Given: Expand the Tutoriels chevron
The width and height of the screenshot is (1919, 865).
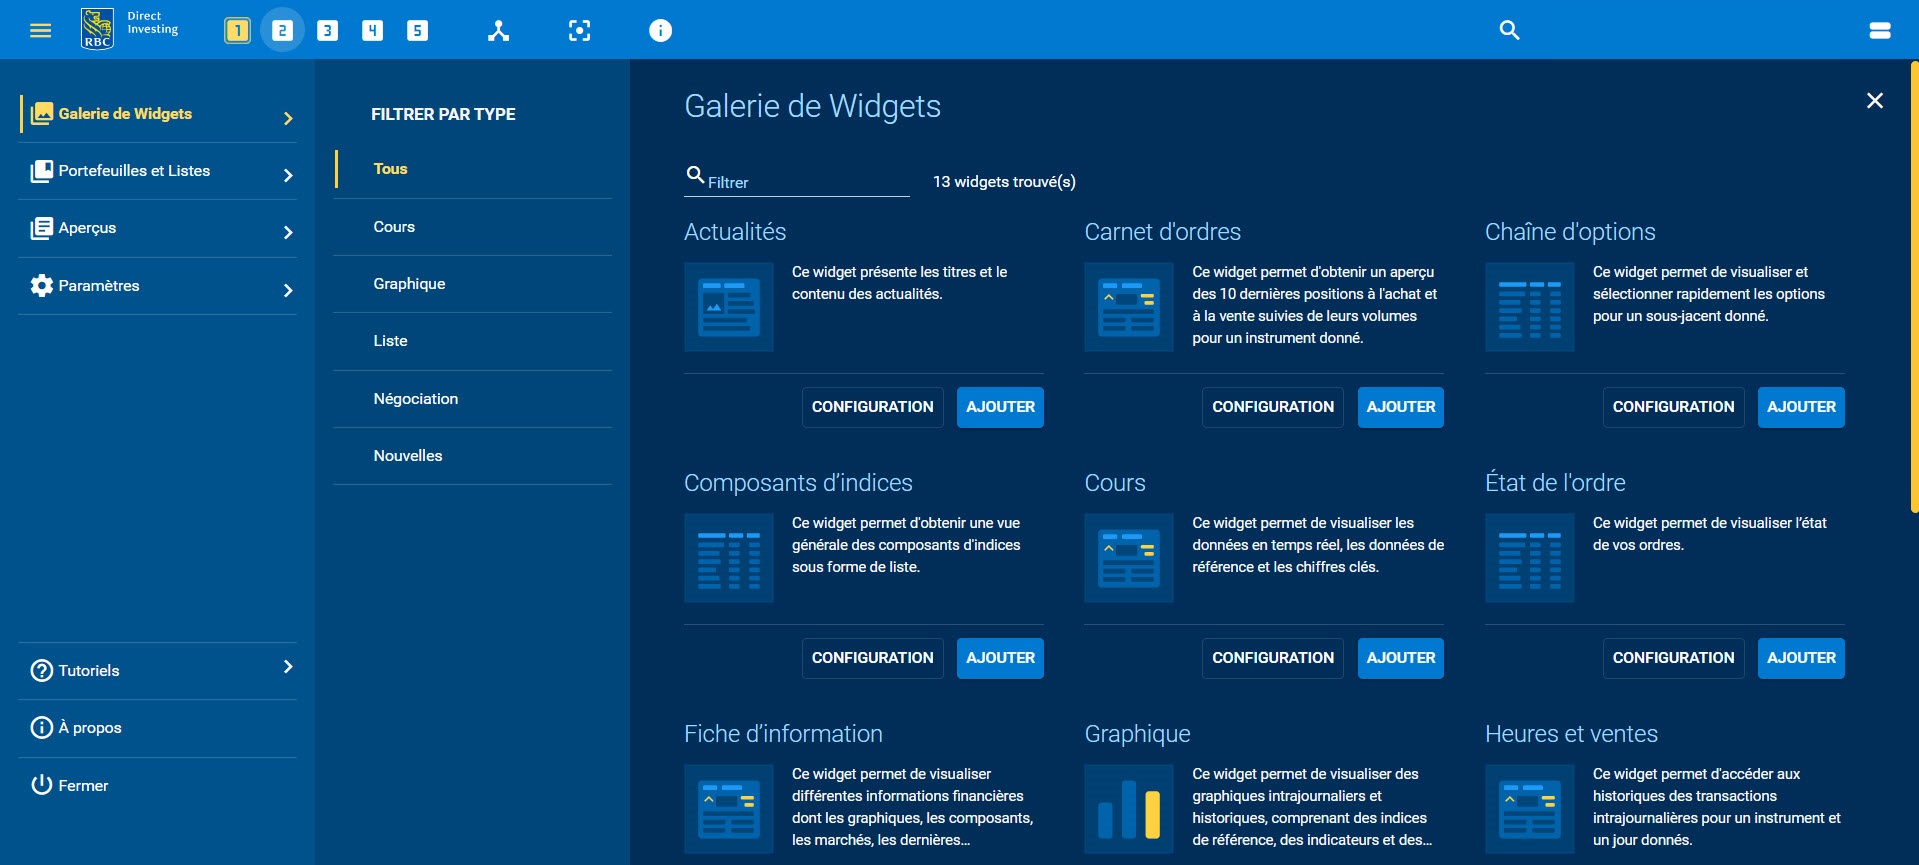Looking at the screenshot, I should (288, 666).
